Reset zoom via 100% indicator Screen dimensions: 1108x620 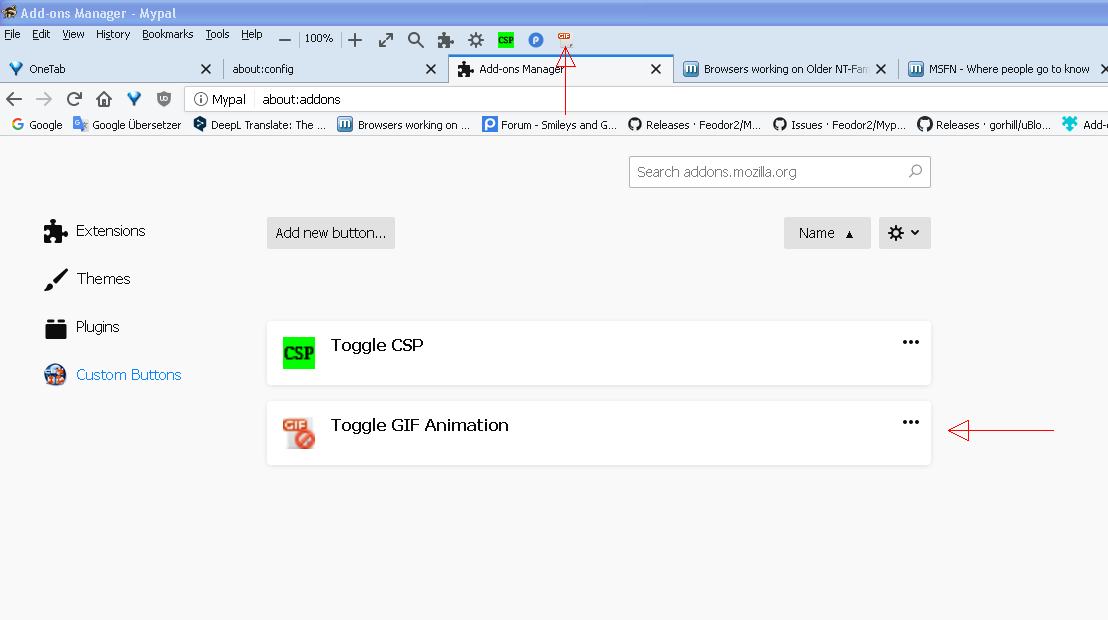click(x=319, y=39)
